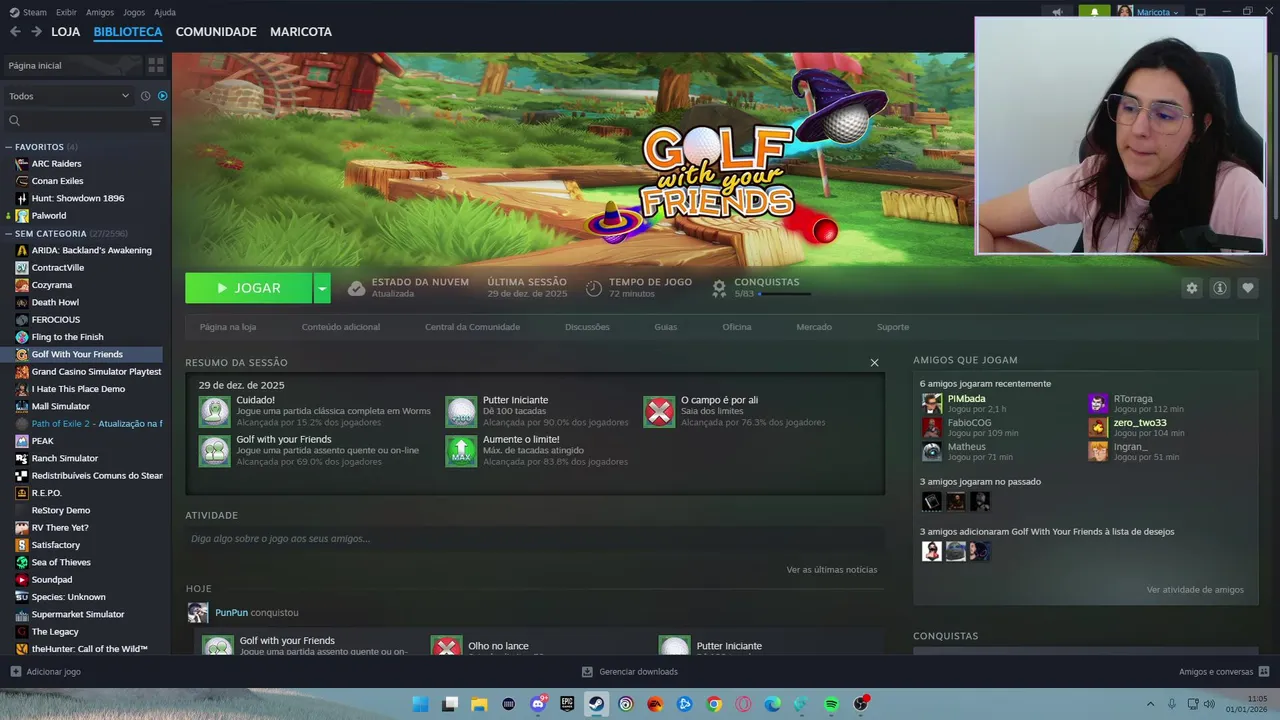Open Steam notifications bell
The image size is (1280, 720).
point(1094,12)
